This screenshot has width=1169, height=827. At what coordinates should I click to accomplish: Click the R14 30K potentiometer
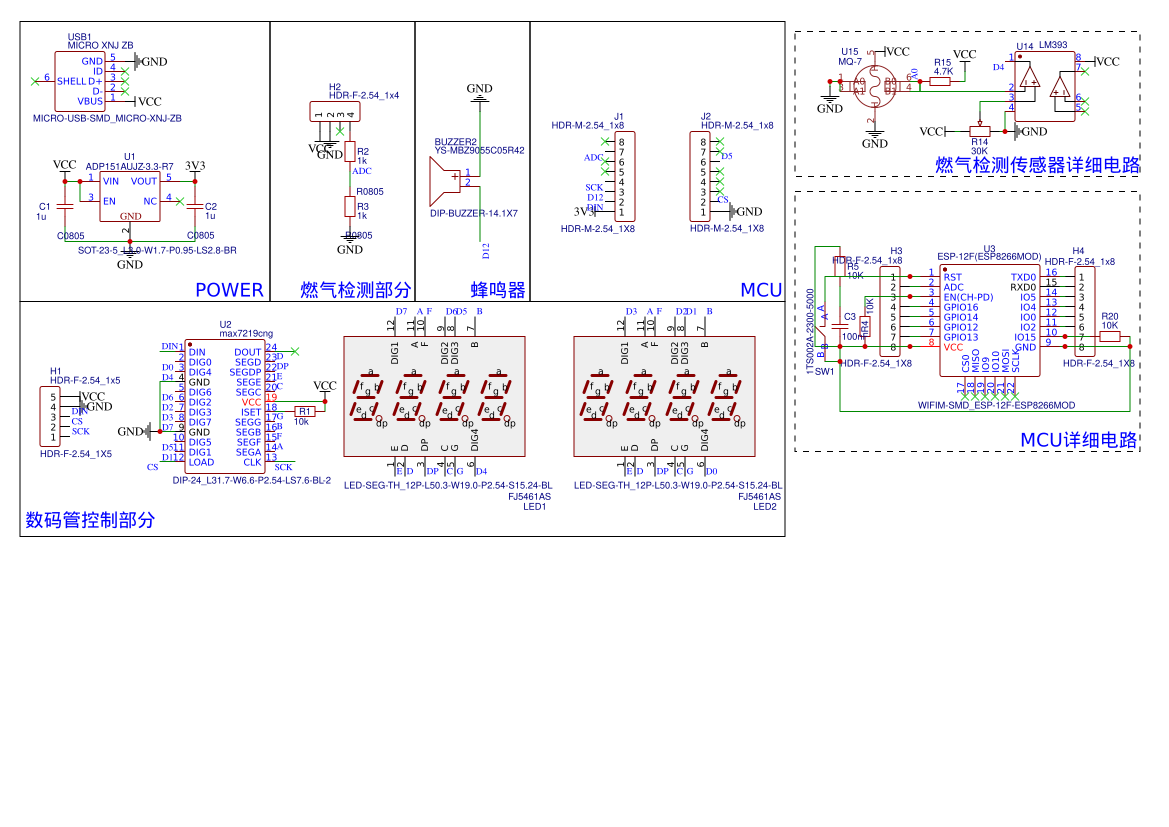[979, 131]
